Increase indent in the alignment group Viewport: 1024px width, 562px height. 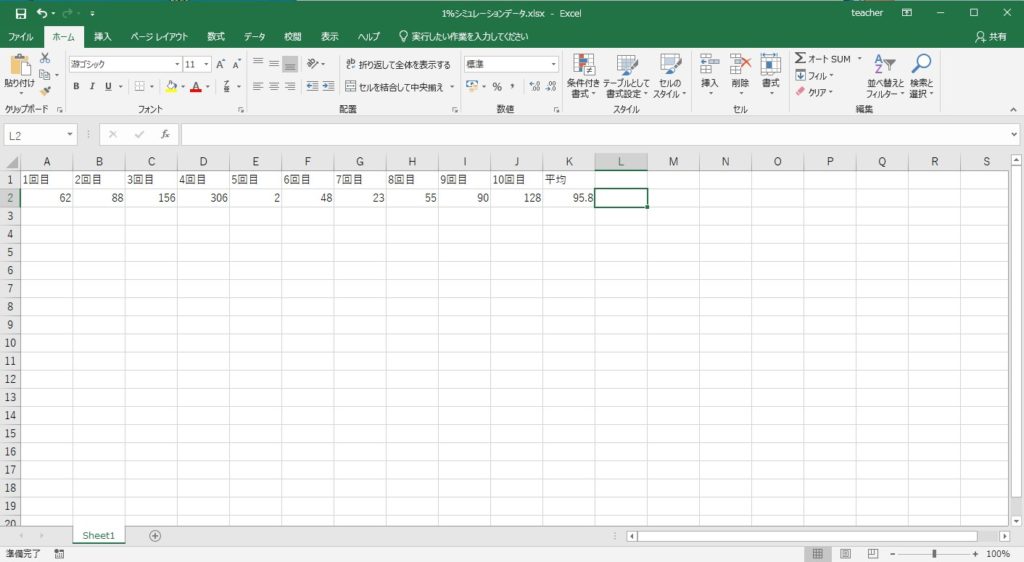[328, 86]
